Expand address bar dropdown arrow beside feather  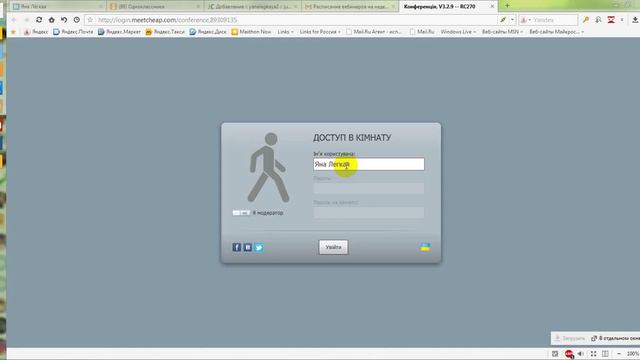513,20
